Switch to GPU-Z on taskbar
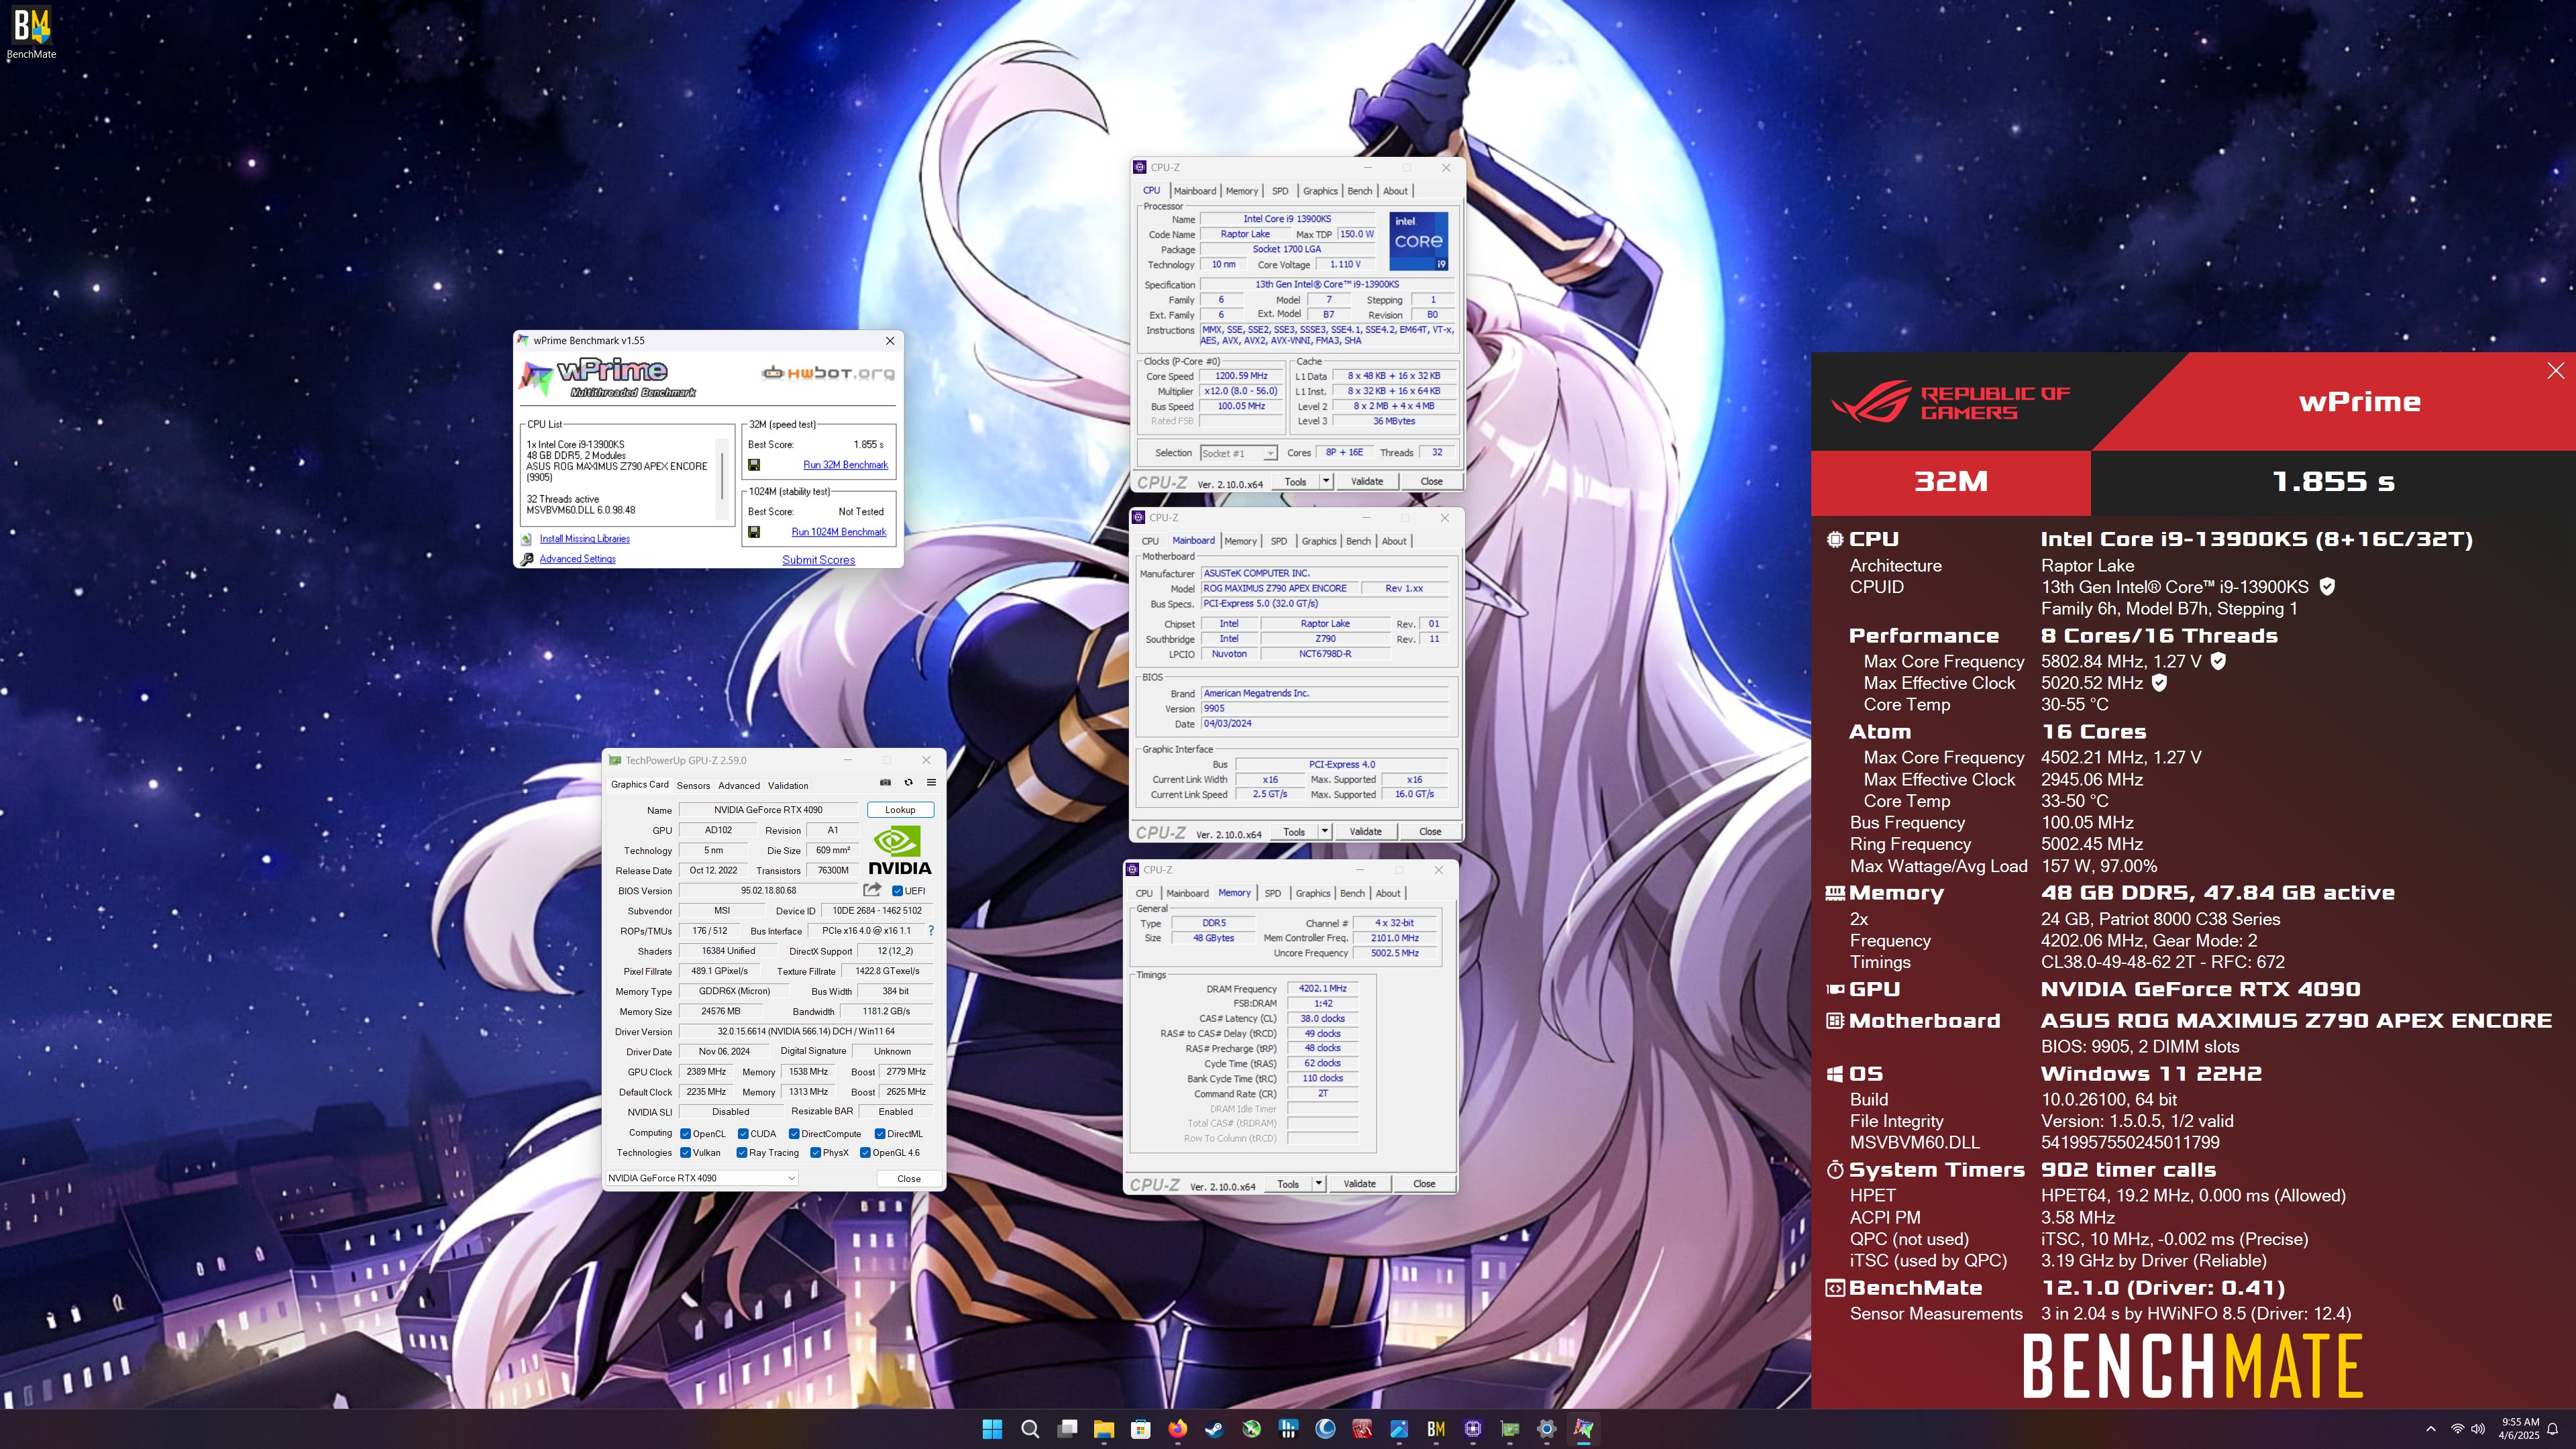The image size is (2576, 1449). 1510,1429
